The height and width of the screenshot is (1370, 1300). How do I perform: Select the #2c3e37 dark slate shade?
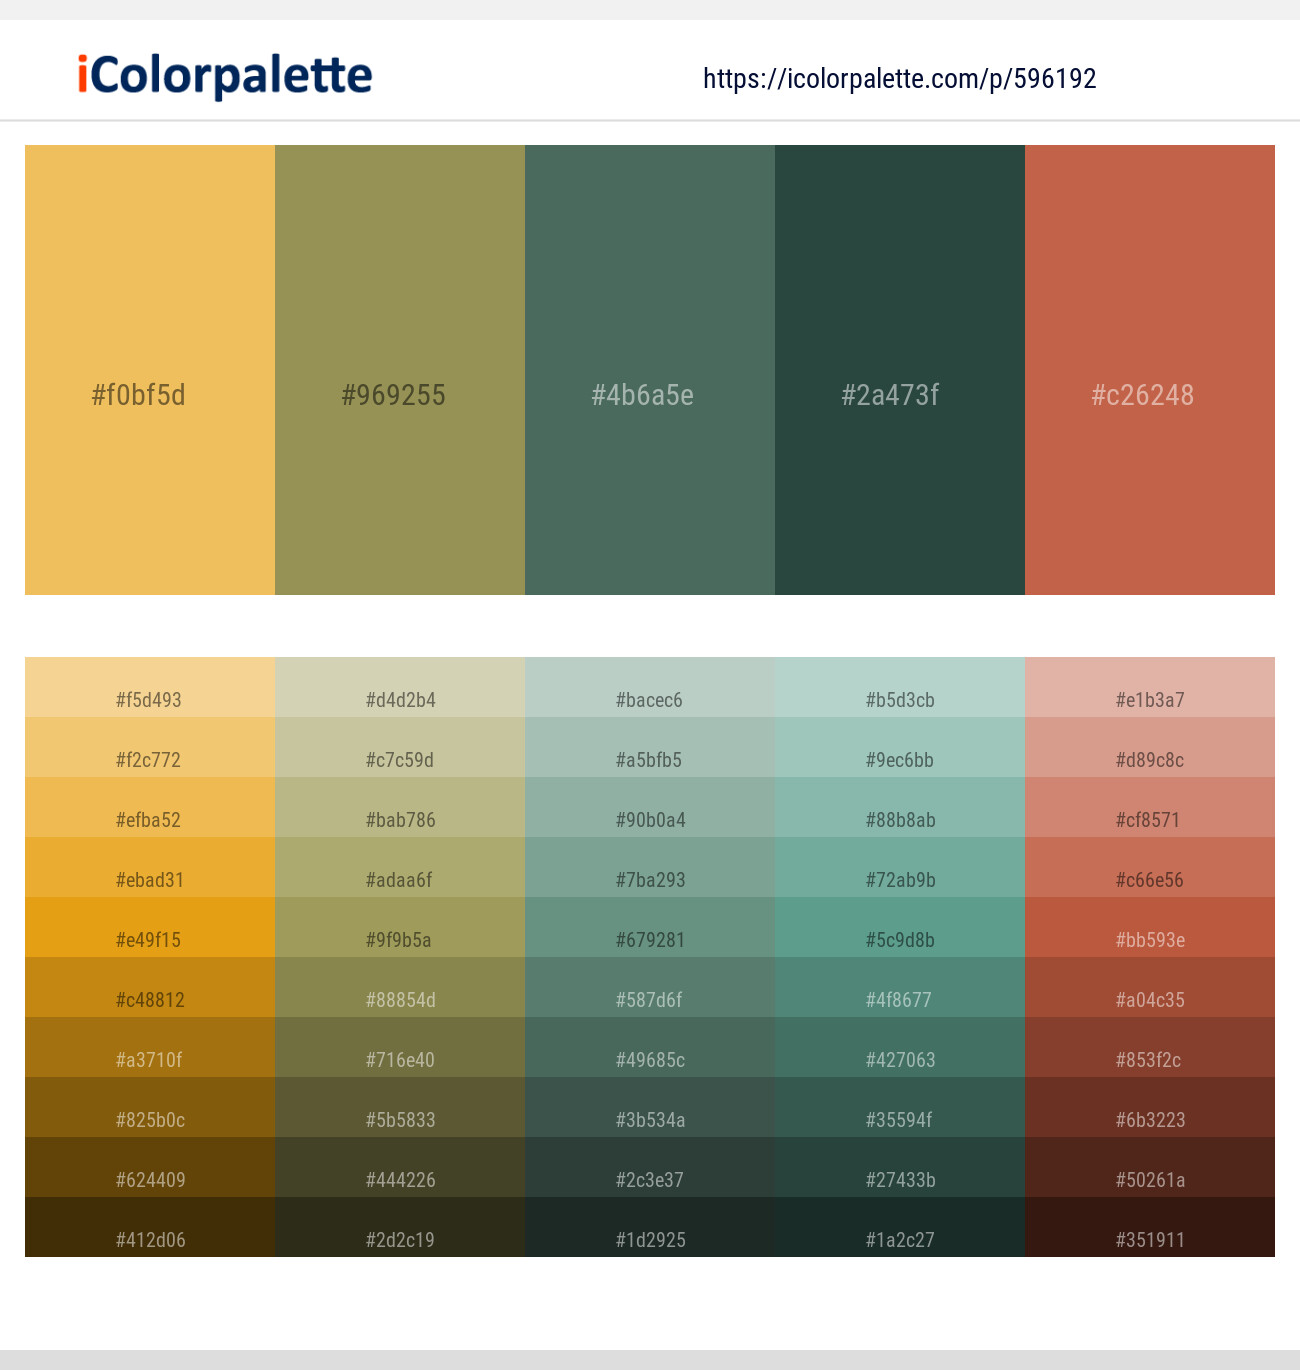pyautogui.click(x=650, y=1167)
